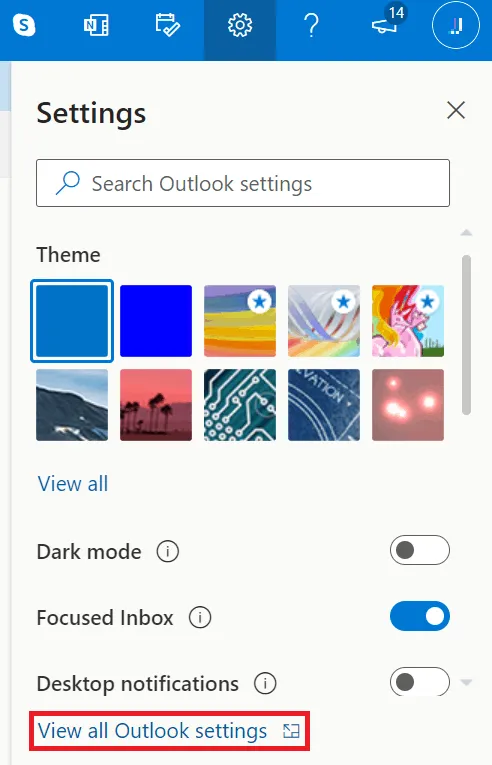Open the OneNote feed icon

pyautogui.click(x=96, y=24)
